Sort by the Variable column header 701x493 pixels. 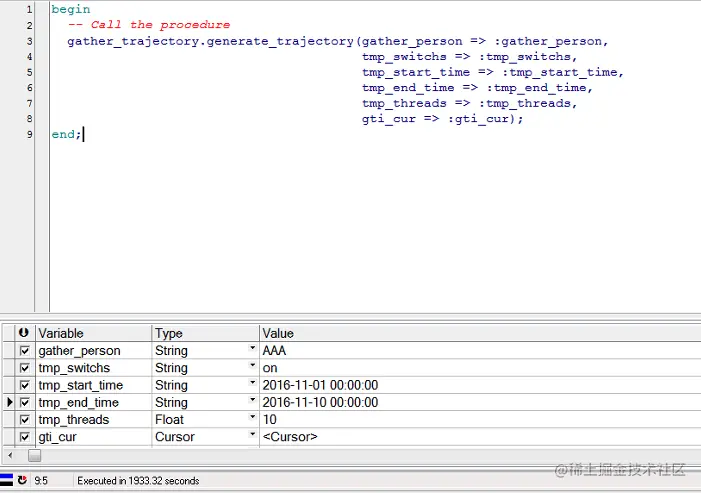93,333
